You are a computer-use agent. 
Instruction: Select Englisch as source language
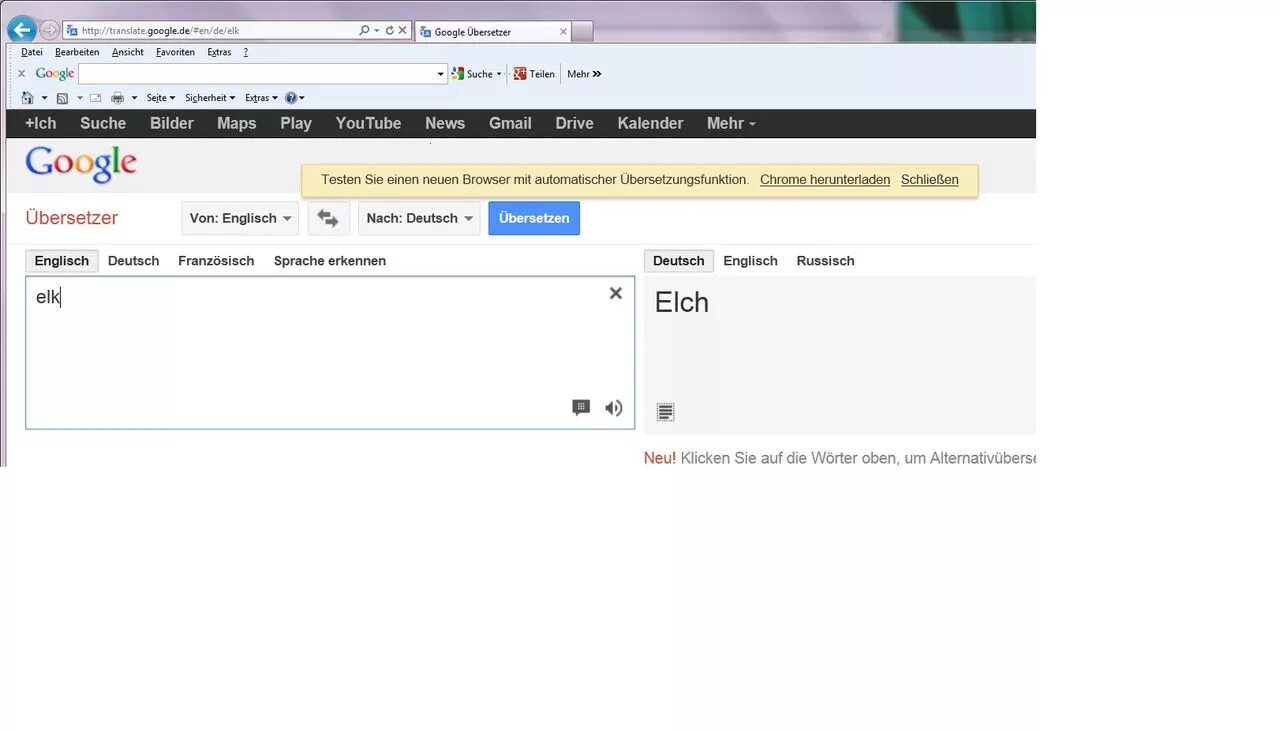pos(62,261)
